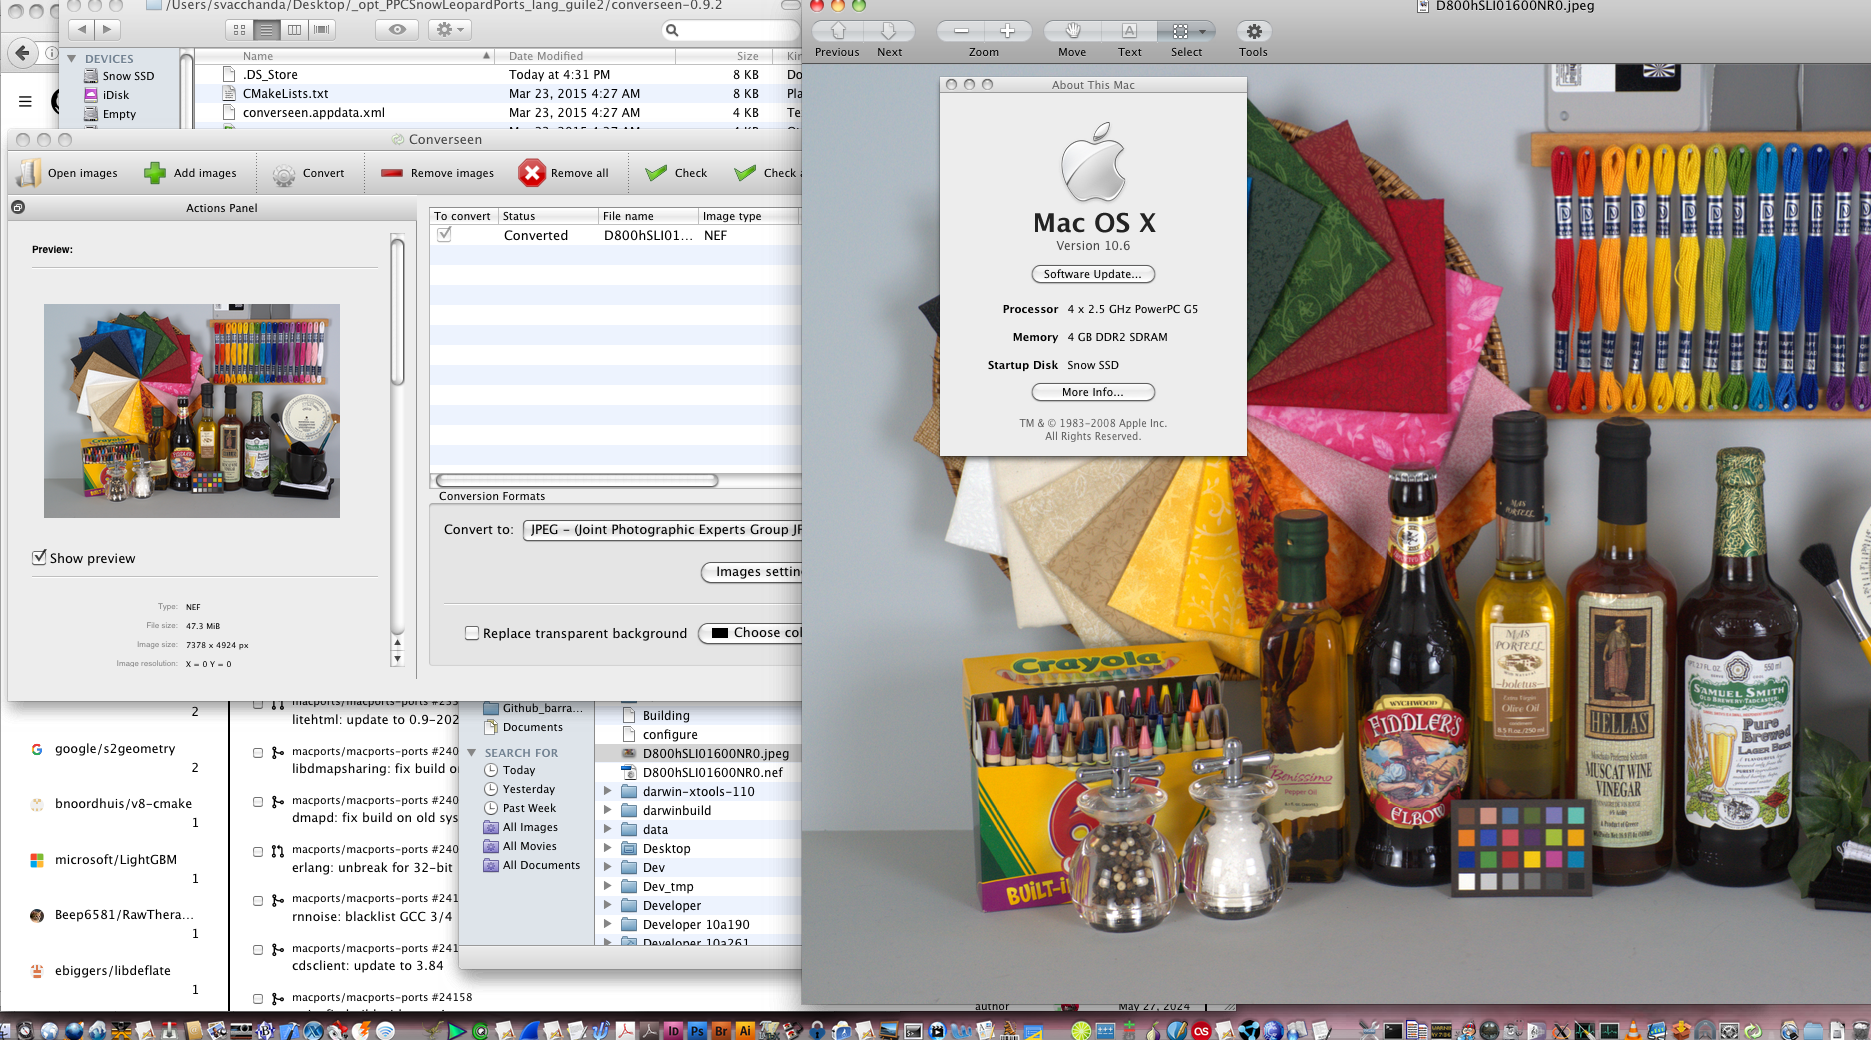Select the Move hand tool in Preview
This screenshot has height=1040, width=1871.
[1072, 31]
